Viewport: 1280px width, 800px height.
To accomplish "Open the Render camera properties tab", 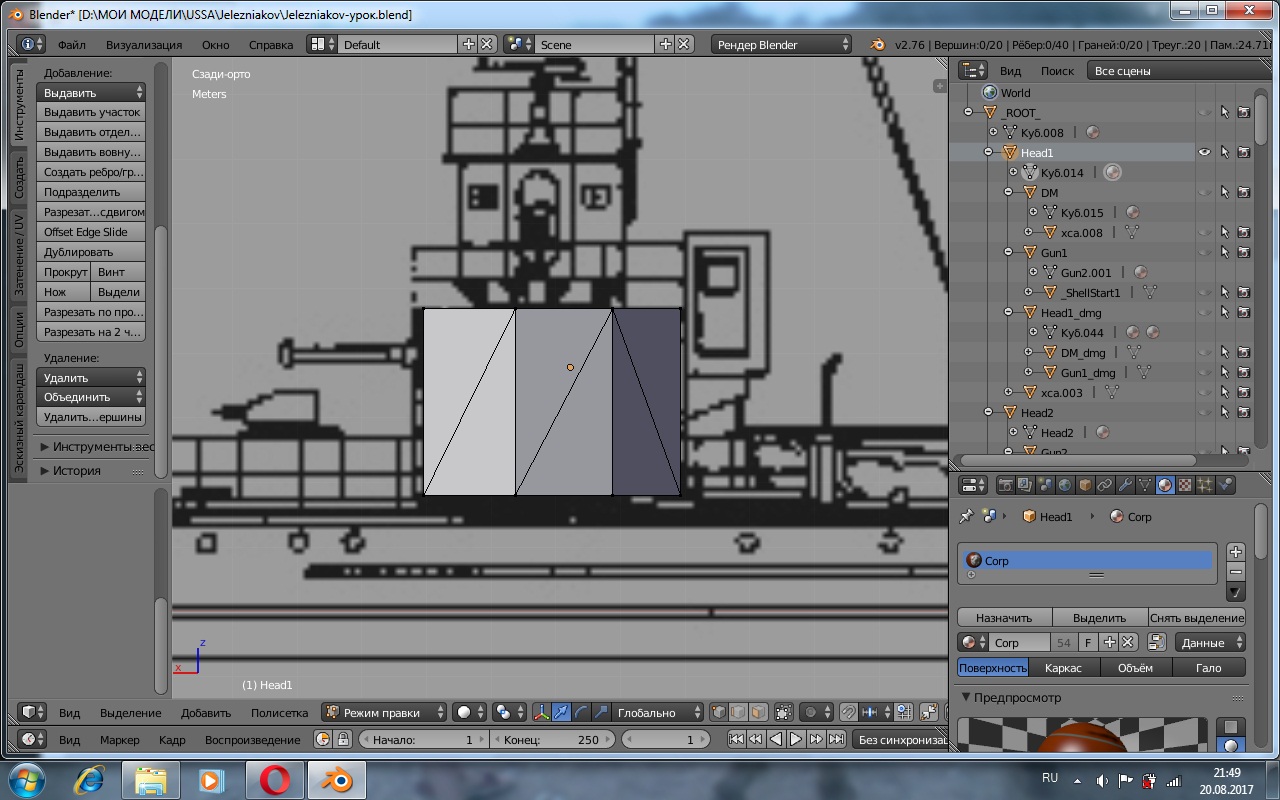I will tap(1005, 485).
